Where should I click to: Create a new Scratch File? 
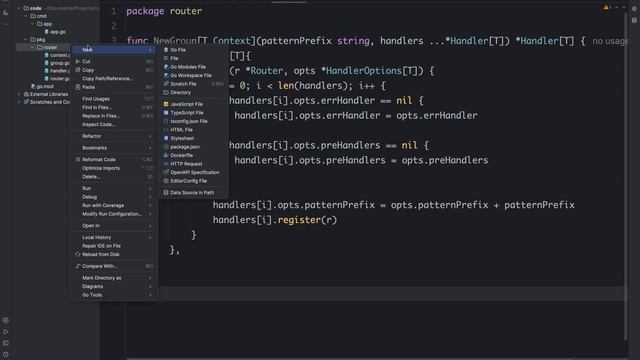(193, 84)
